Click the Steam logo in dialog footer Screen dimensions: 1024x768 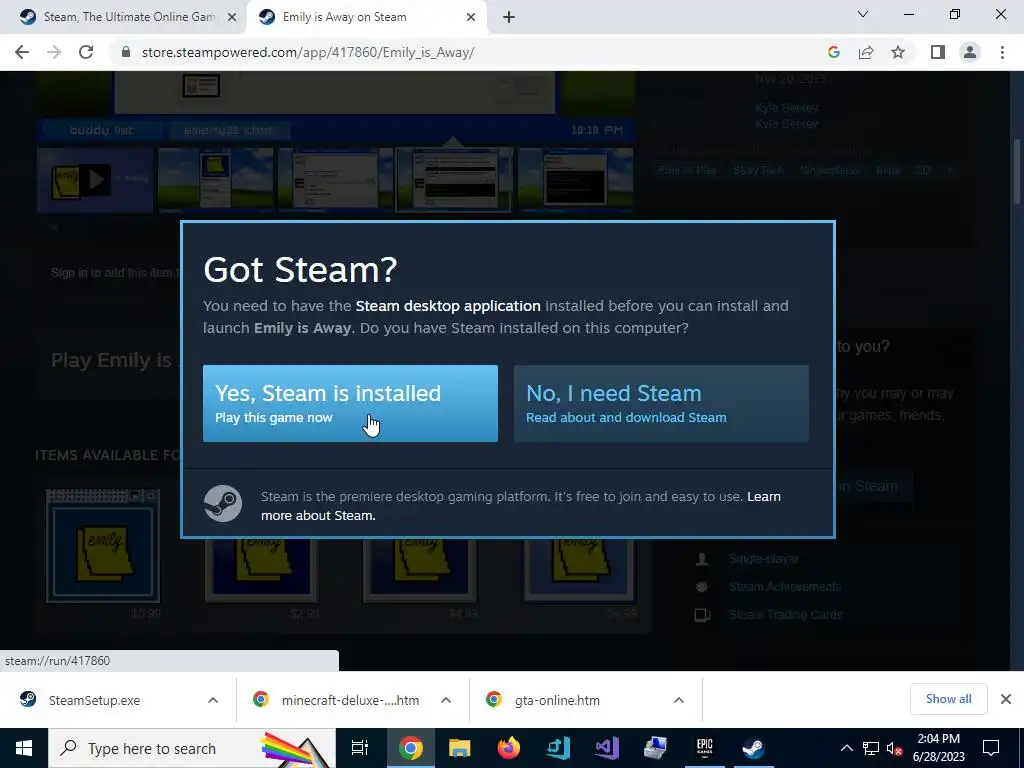pyautogui.click(x=223, y=504)
